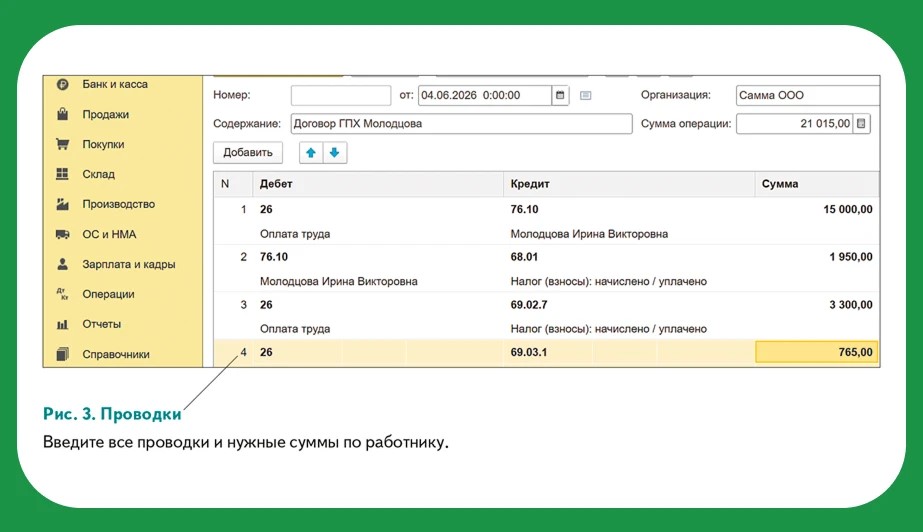Open the Операции menu item
Image resolution: width=923 pixels, height=532 pixels.
[x=108, y=294]
